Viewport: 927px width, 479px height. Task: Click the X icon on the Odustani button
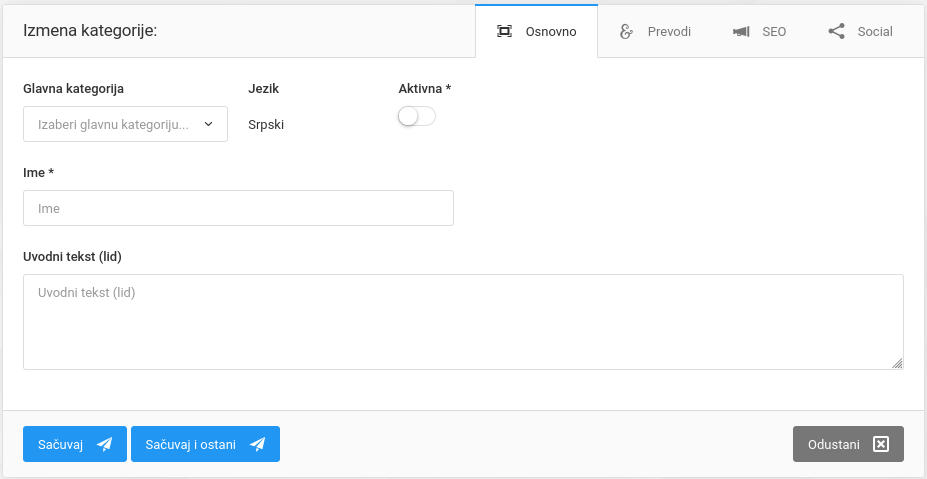[880, 445]
